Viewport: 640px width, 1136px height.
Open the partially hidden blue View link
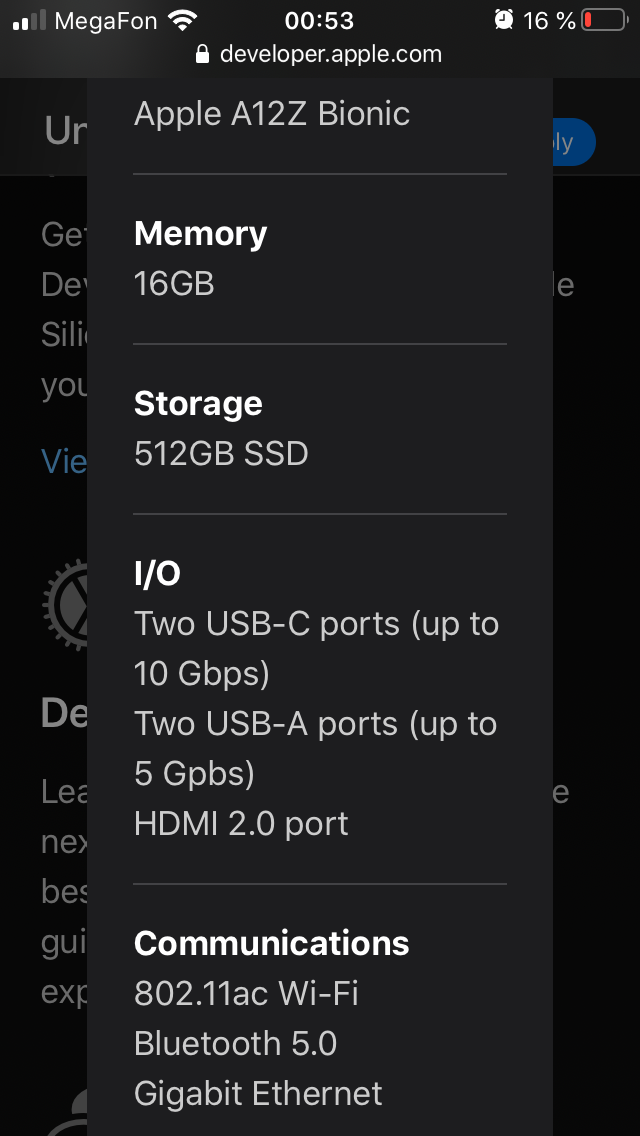[64, 461]
